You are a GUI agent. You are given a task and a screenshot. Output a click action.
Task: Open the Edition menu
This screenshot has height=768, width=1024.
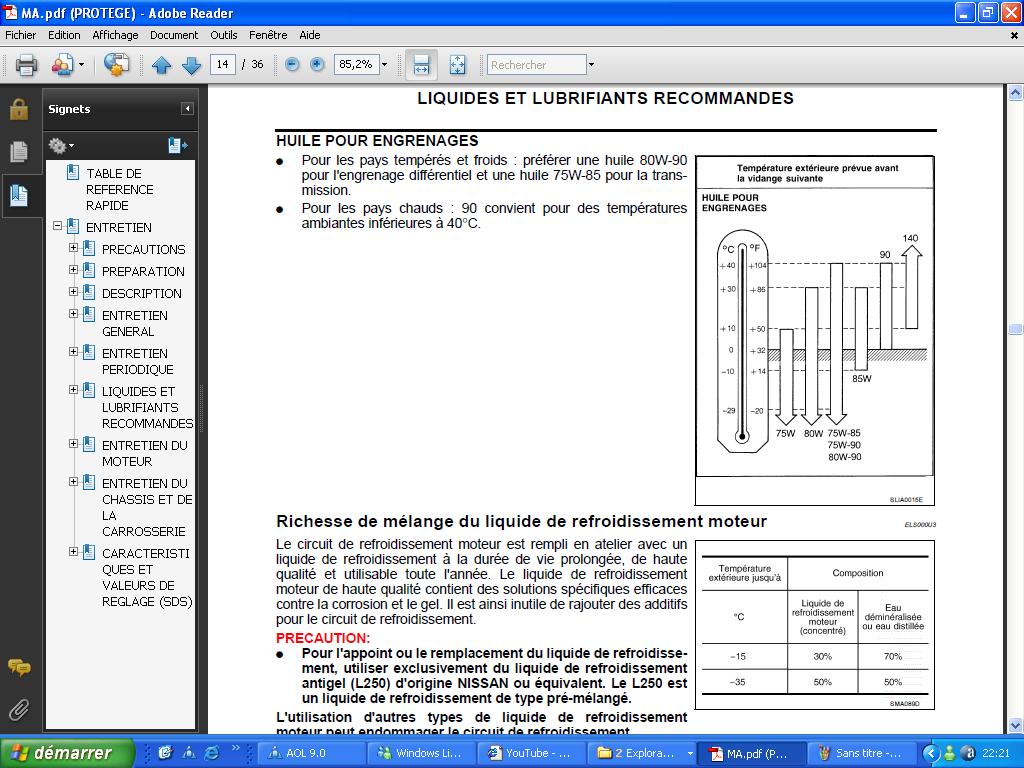click(x=64, y=35)
